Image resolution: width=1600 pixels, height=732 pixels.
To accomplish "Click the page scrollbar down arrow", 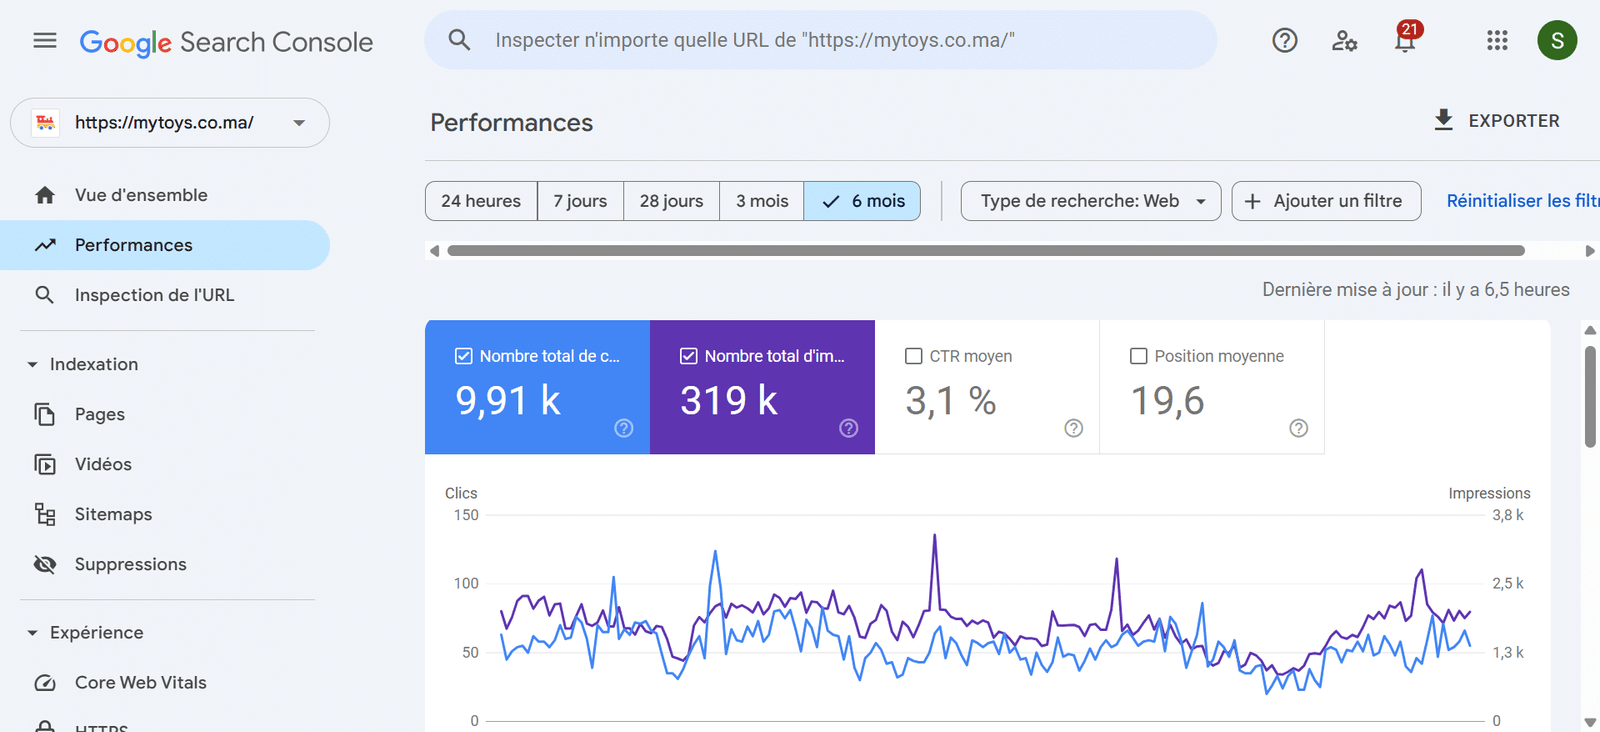I will point(1590,722).
